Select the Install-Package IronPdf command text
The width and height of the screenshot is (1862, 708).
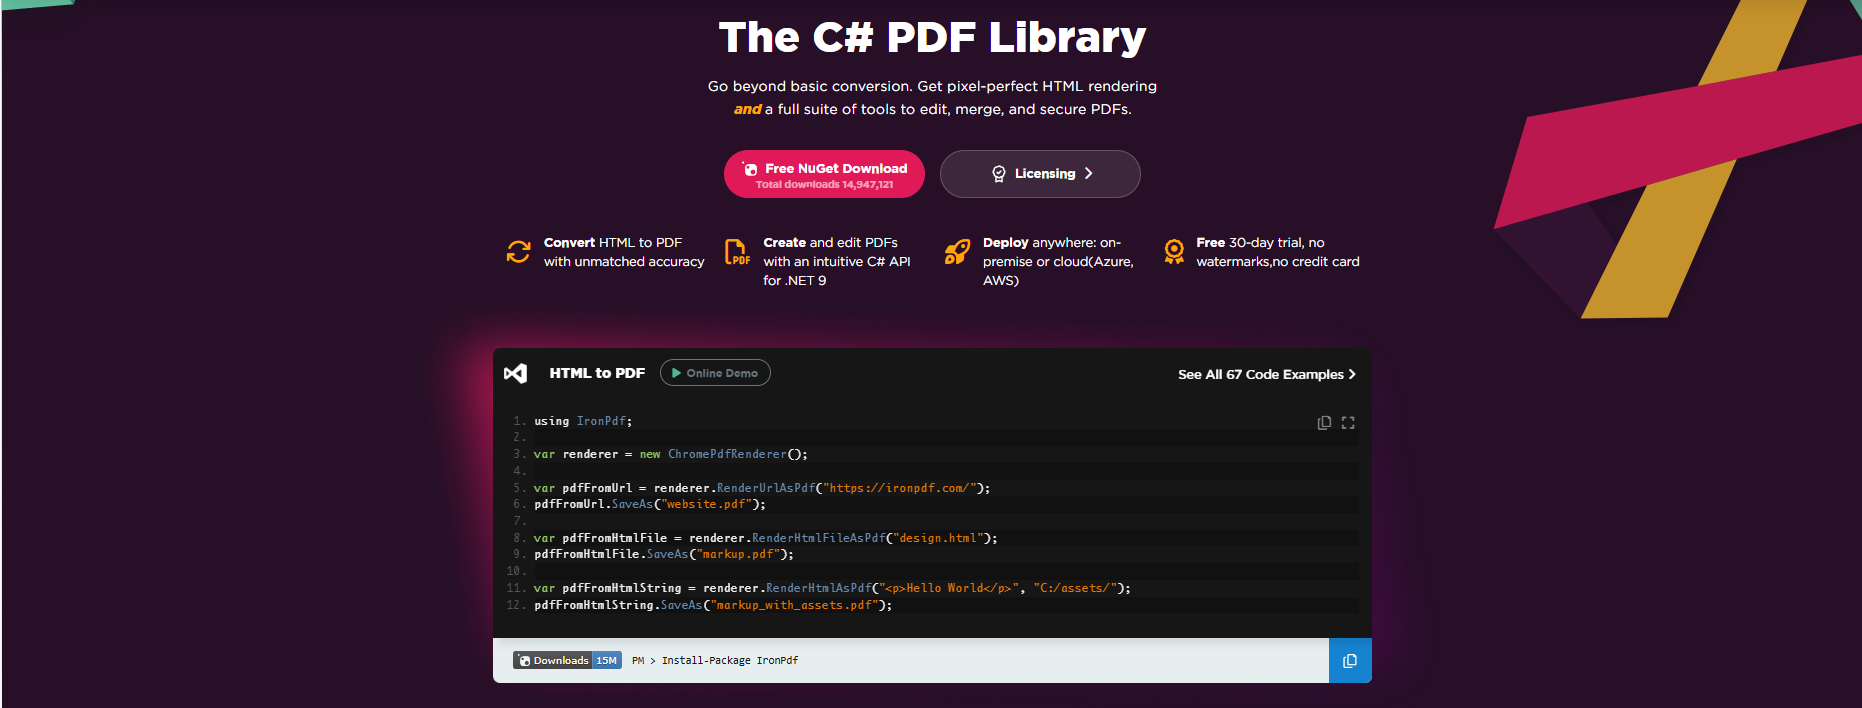coord(729,661)
